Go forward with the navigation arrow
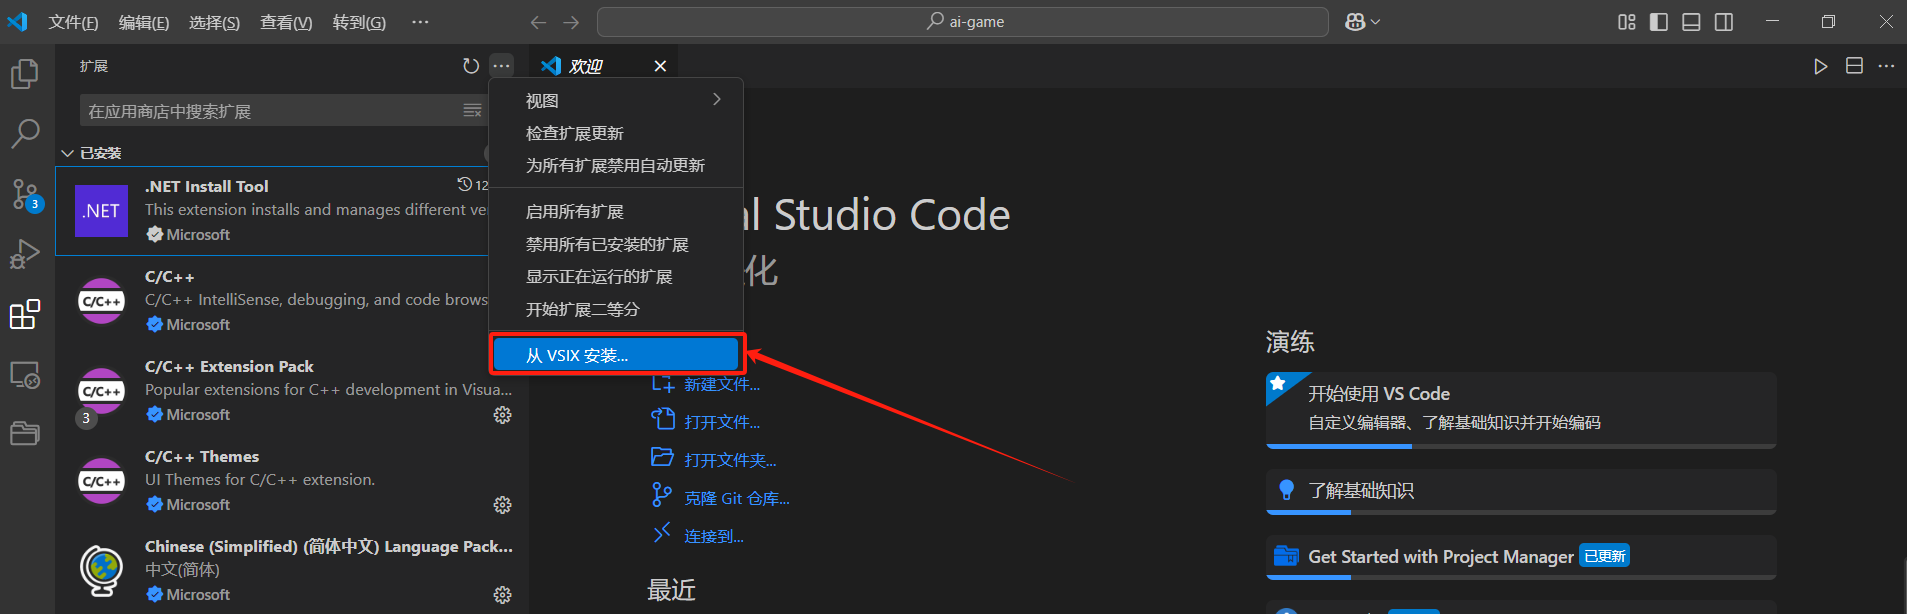Viewport: 1907px width, 614px height. 571,22
